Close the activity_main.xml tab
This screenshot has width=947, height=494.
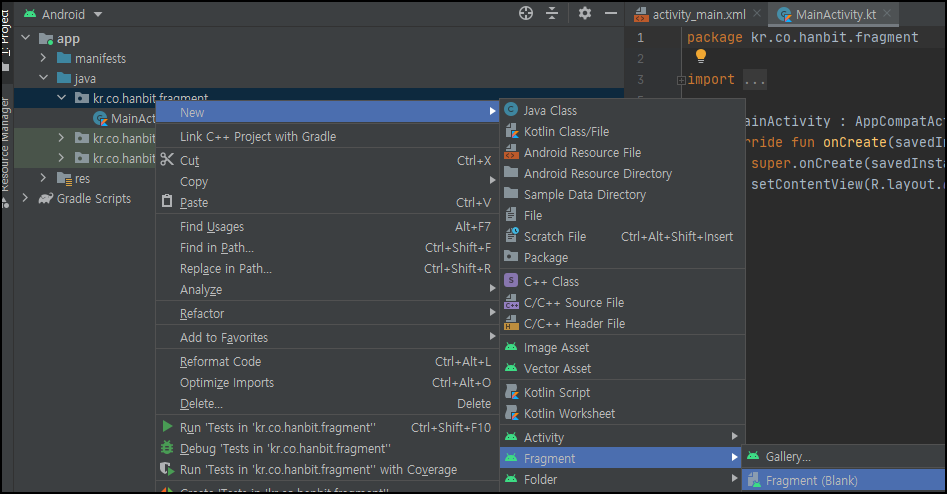click(757, 13)
